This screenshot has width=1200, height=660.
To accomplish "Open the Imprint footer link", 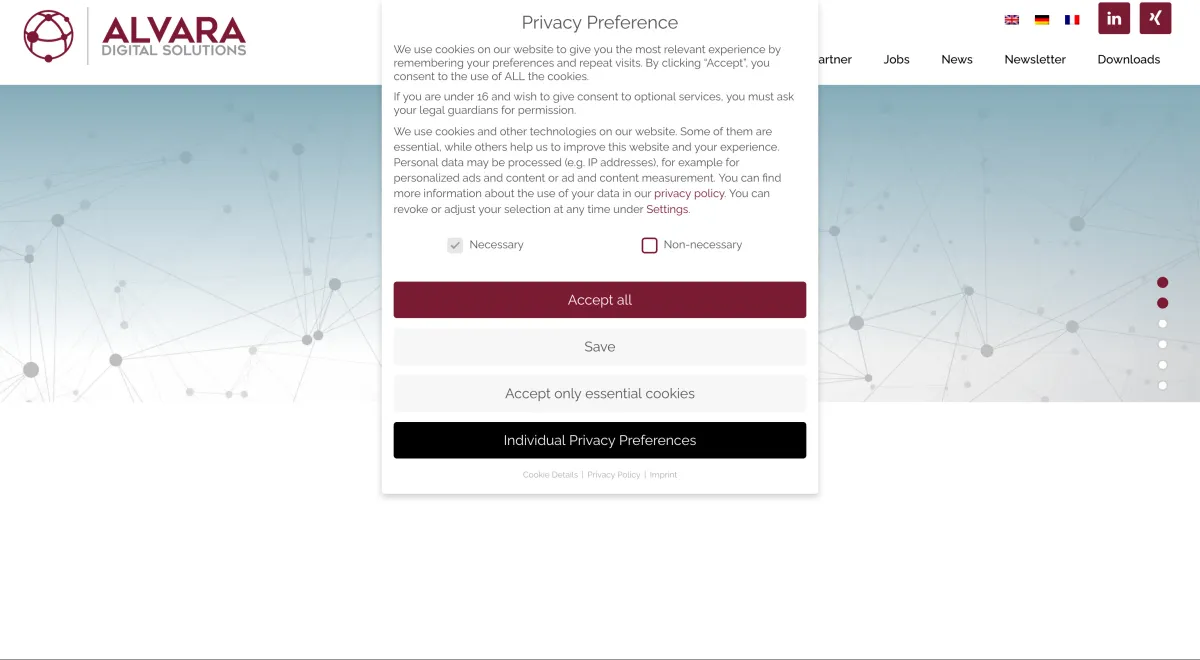I will click(x=663, y=475).
